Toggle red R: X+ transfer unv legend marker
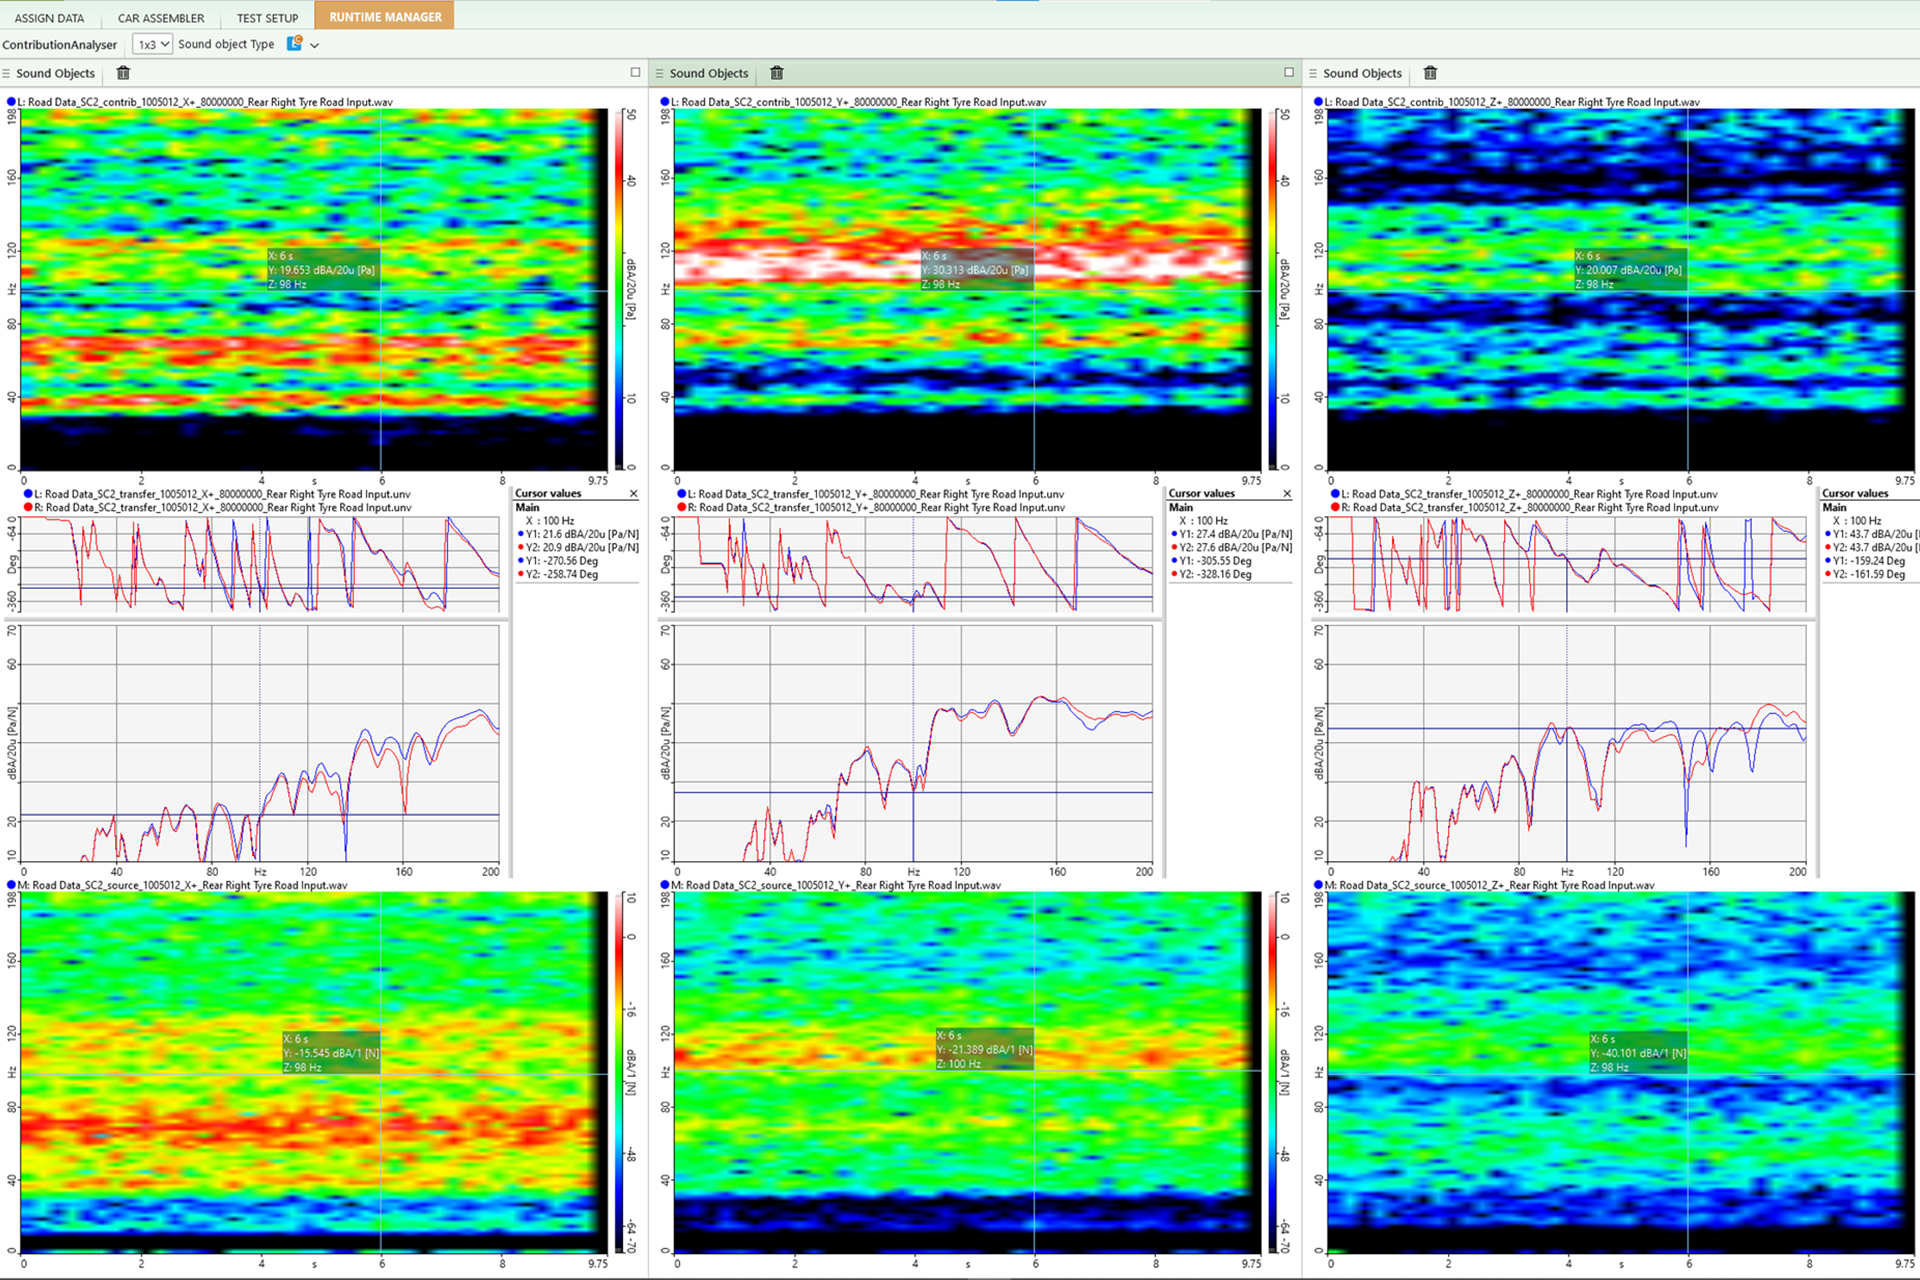Screen dimensions: 1920x1280 [x=28, y=508]
